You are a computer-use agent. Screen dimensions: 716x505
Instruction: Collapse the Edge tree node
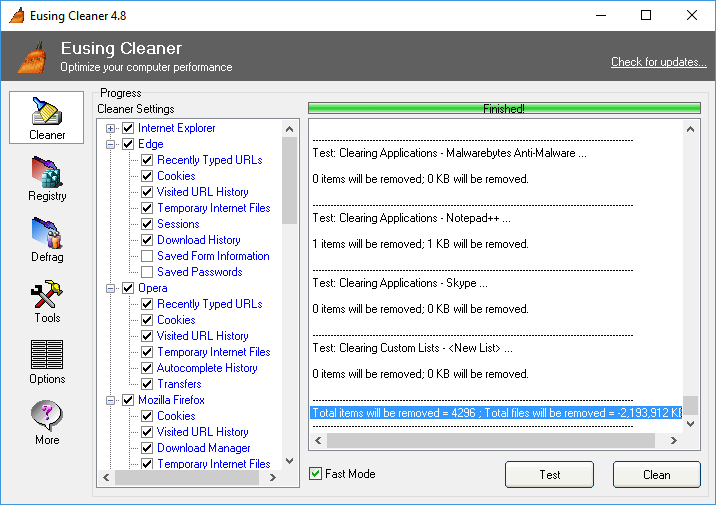[111, 144]
